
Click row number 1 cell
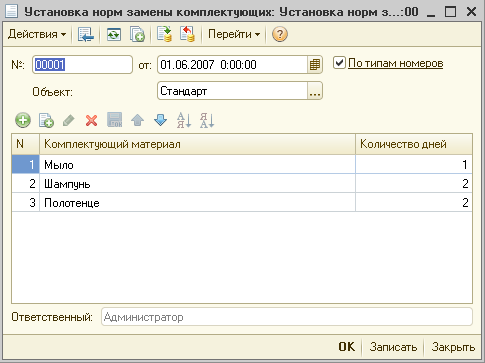click(x=26, y=164)
